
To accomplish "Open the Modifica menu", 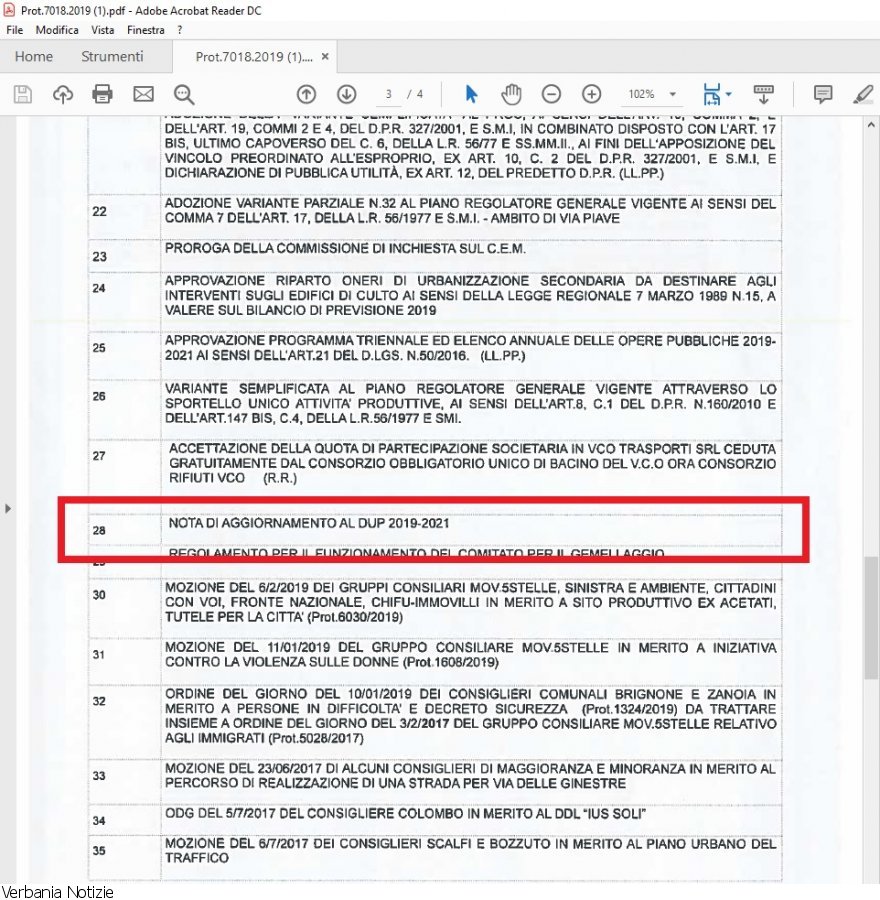I will [57, 30].
